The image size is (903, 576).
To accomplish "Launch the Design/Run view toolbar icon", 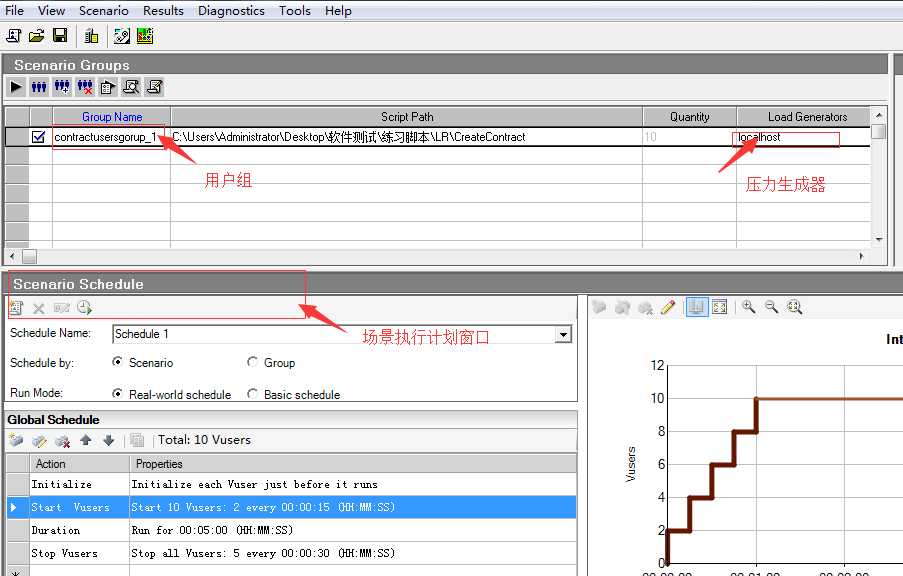I will pyautogui.click(x=122, y=36).
